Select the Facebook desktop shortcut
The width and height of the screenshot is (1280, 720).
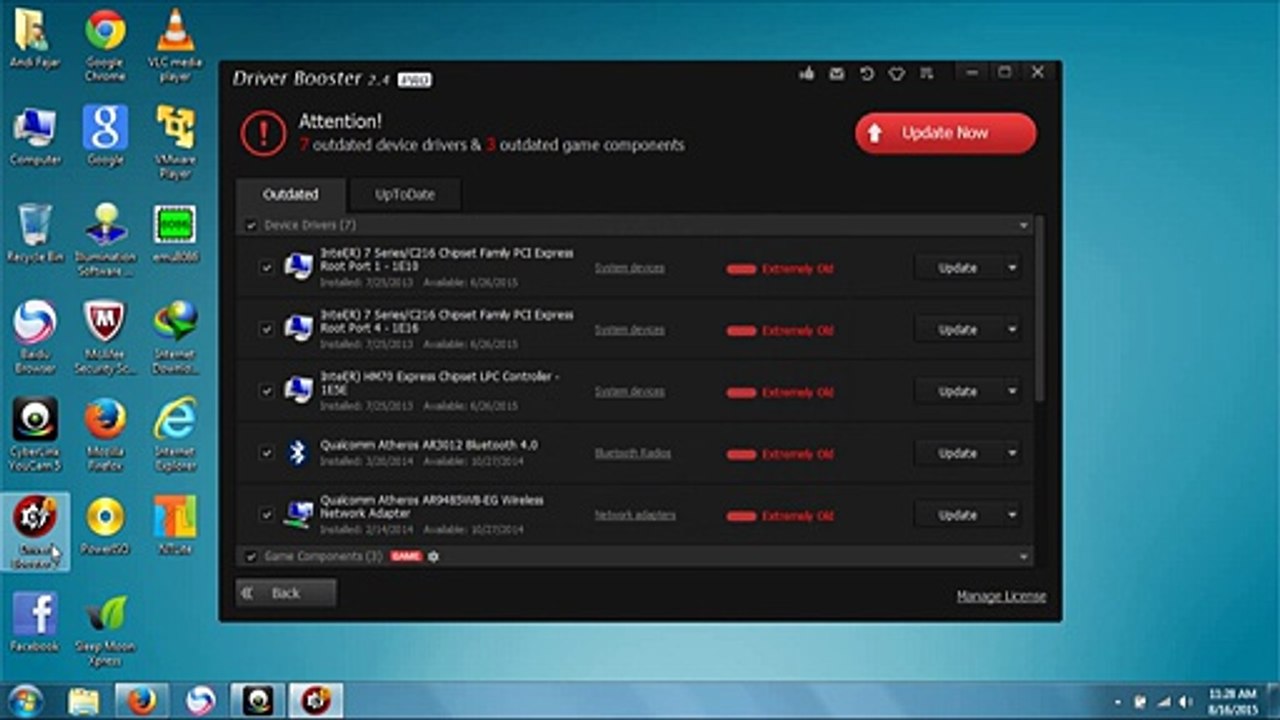click(35, 622)
